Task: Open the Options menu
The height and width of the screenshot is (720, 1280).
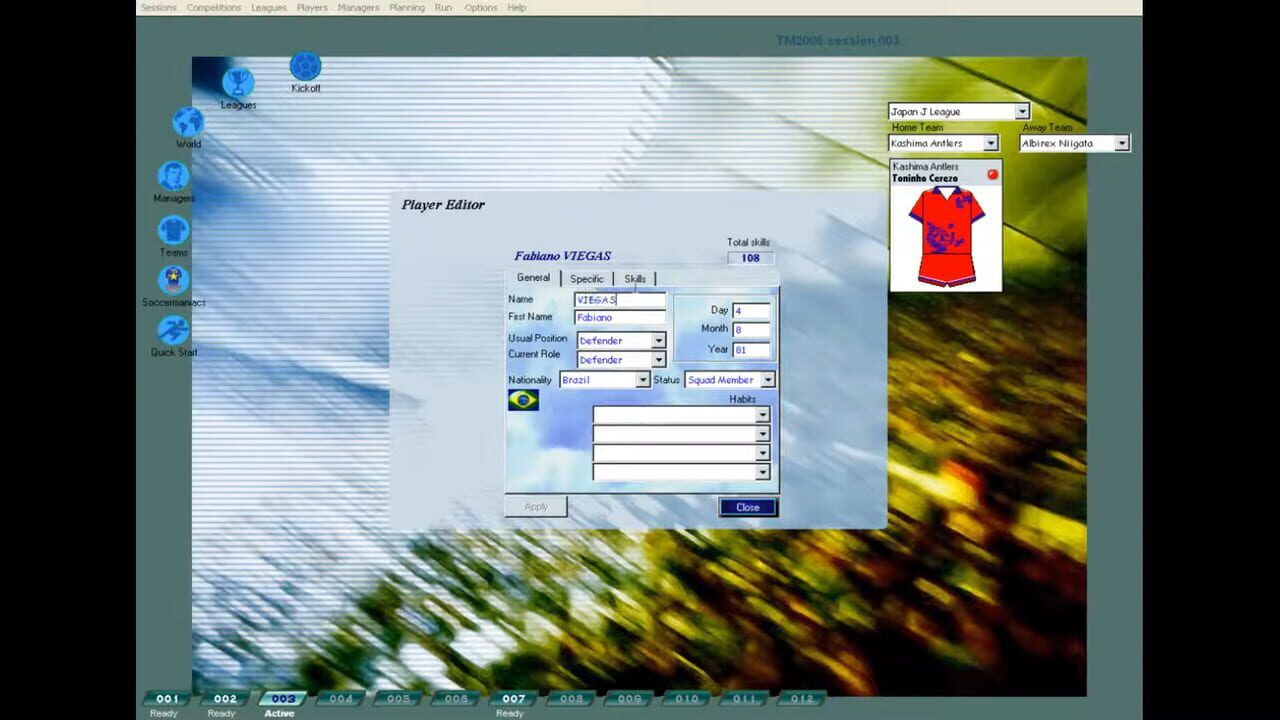Action: coord(481,7)
